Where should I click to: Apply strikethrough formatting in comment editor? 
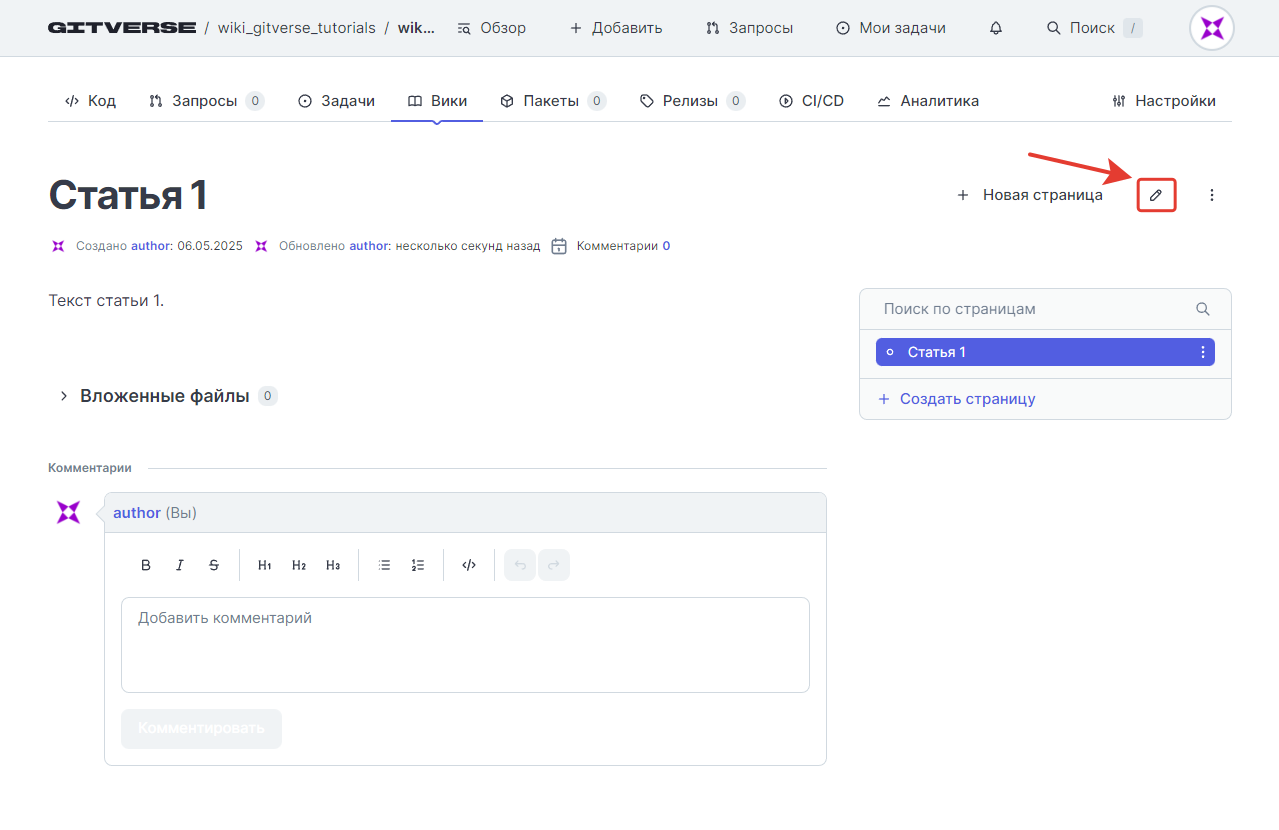[214, 565]
